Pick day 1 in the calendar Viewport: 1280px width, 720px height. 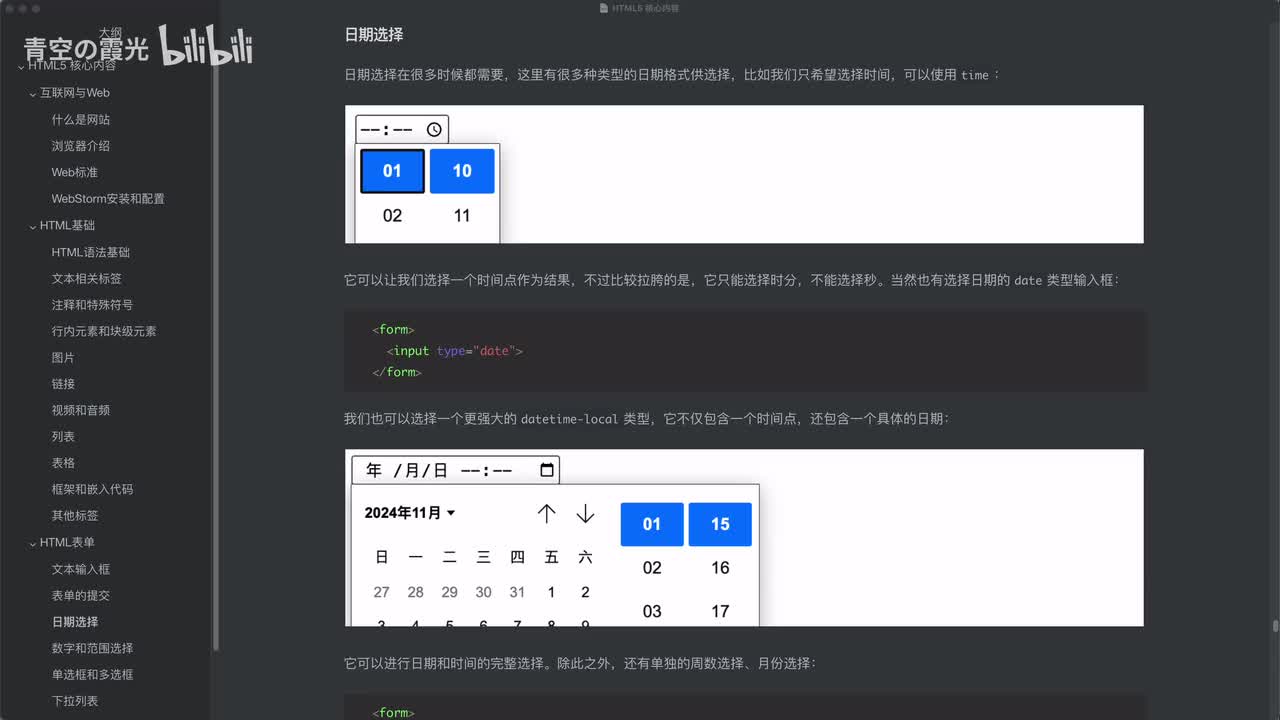click(551, 592)
